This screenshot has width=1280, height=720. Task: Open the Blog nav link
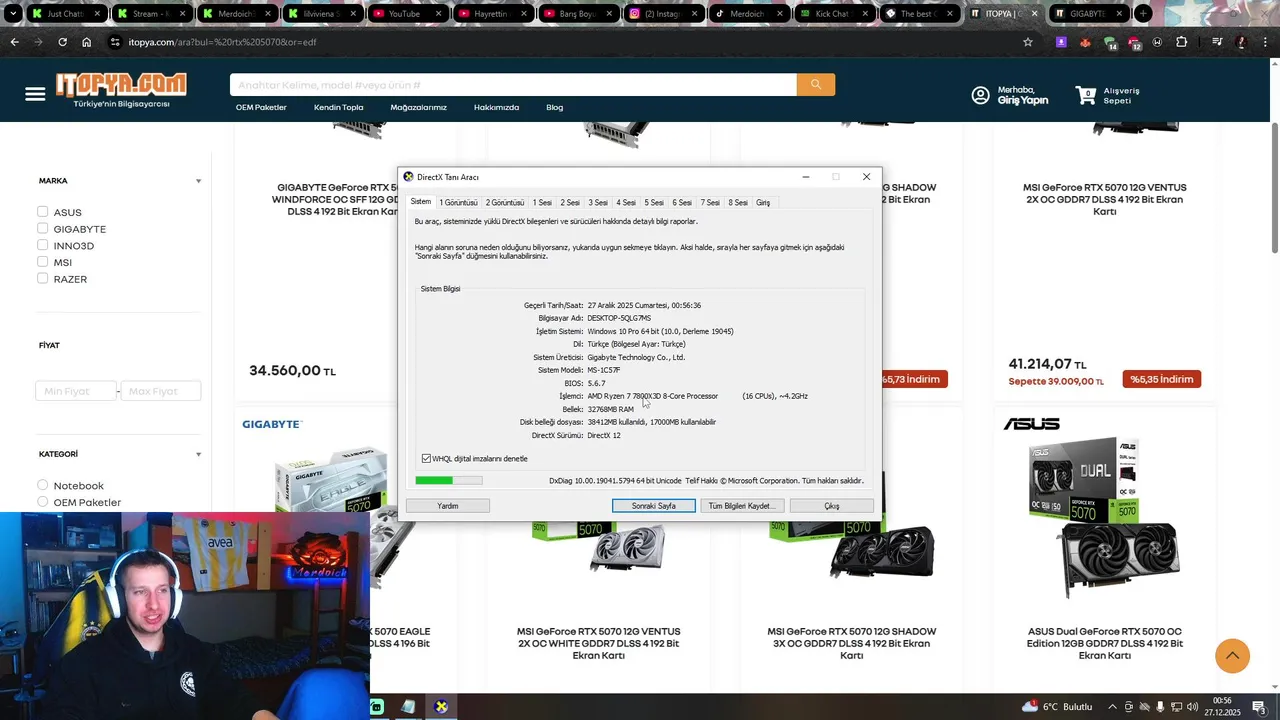pos(555,107)
